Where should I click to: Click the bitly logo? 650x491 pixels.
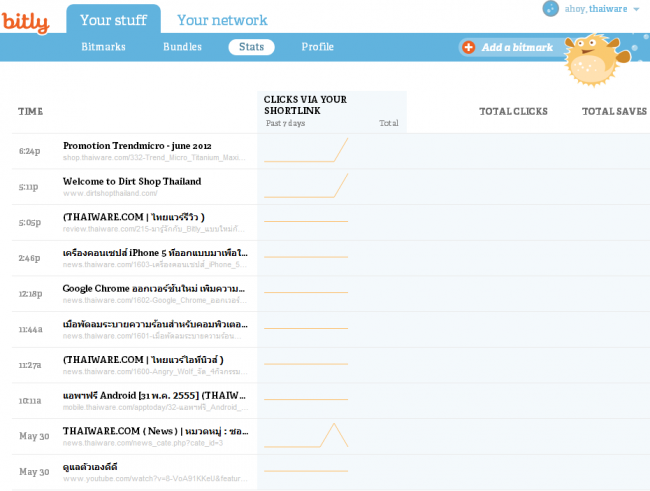point(25,22)
